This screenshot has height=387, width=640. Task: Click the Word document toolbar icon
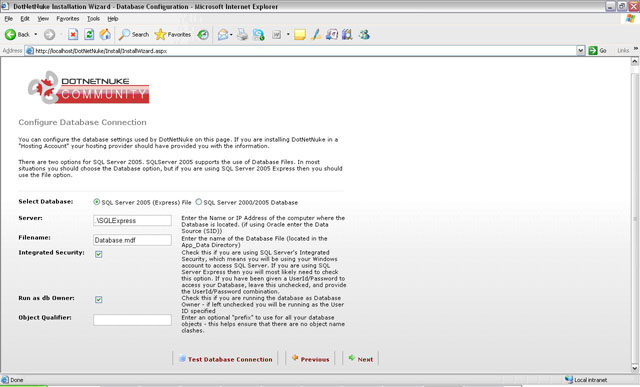click(276, 35)
